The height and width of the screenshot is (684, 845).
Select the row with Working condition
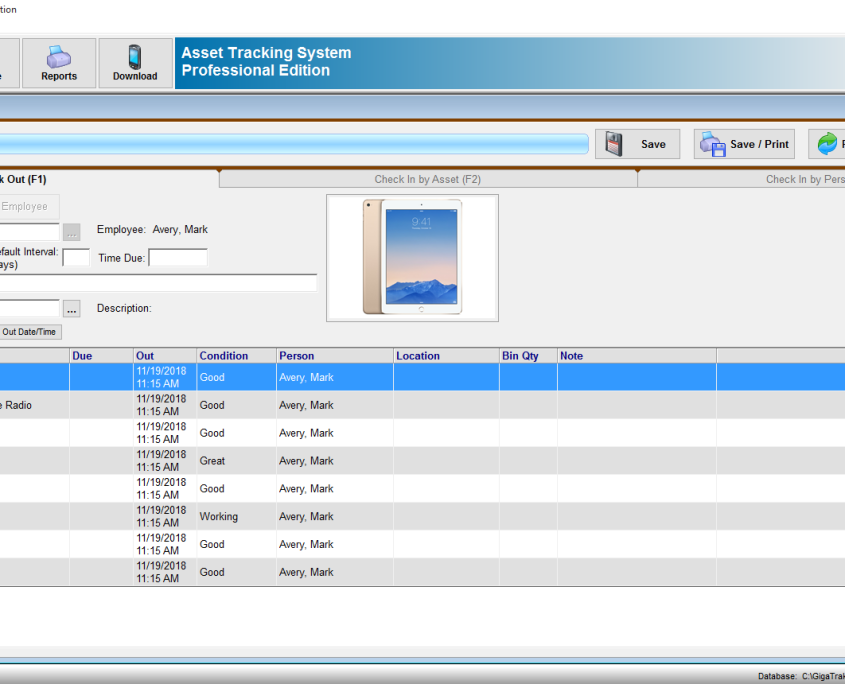422,516
